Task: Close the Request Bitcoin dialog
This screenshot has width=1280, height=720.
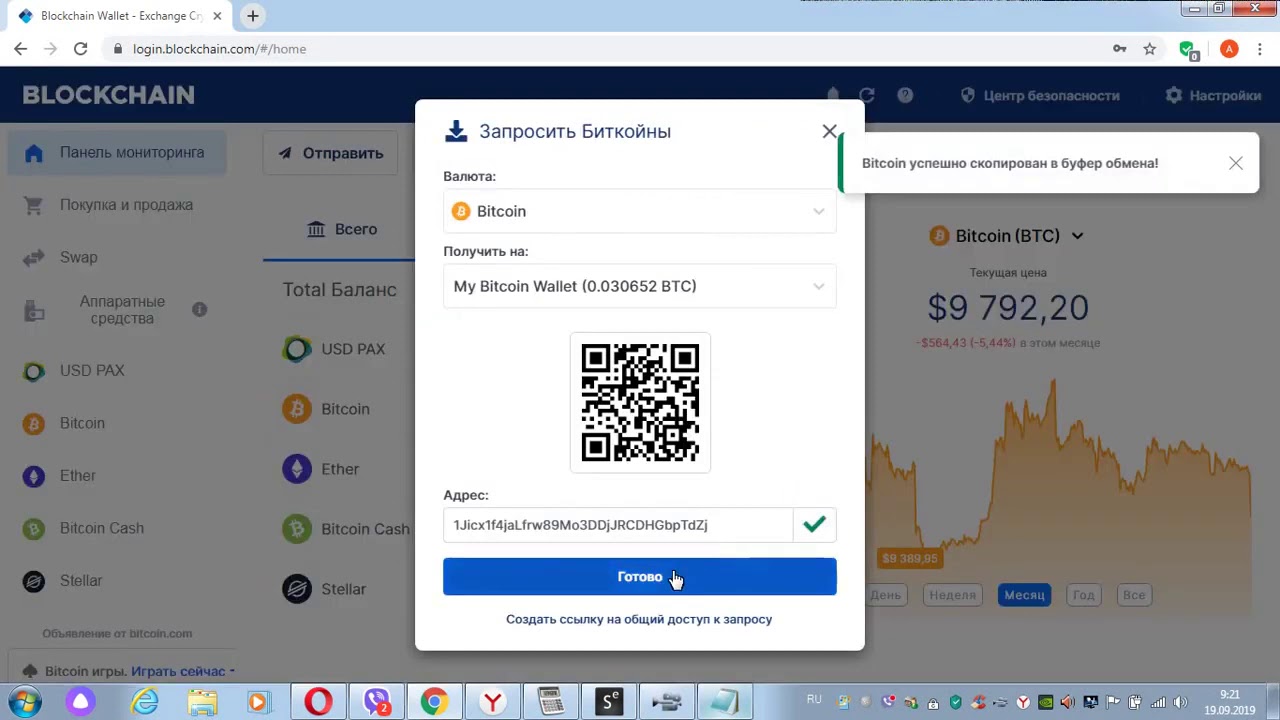Action: tap(829, 131)
